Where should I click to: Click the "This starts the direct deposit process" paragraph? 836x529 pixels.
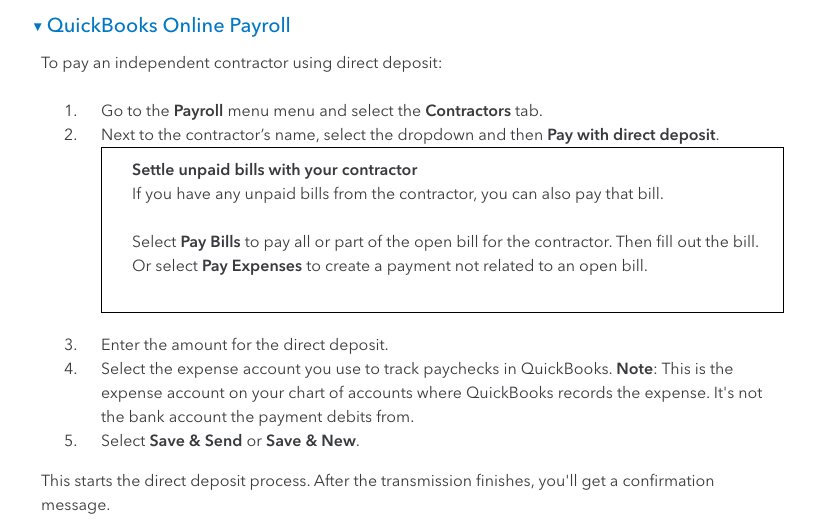(377, 481)
